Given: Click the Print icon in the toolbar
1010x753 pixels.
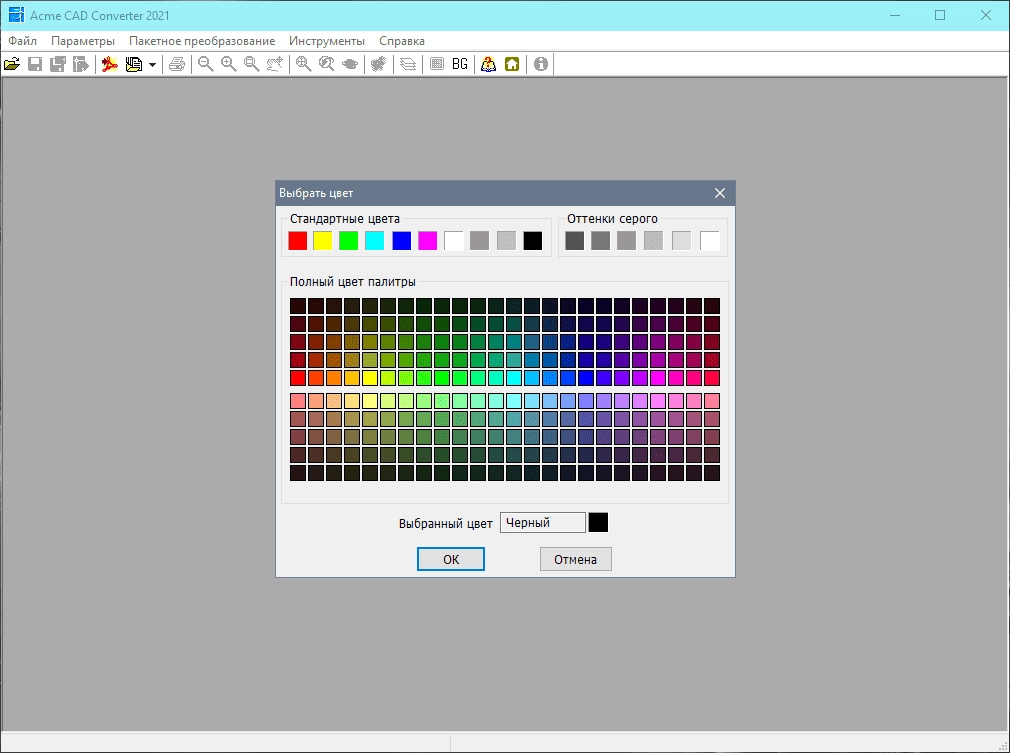Looking at the screenshot, I should point(177,64).
